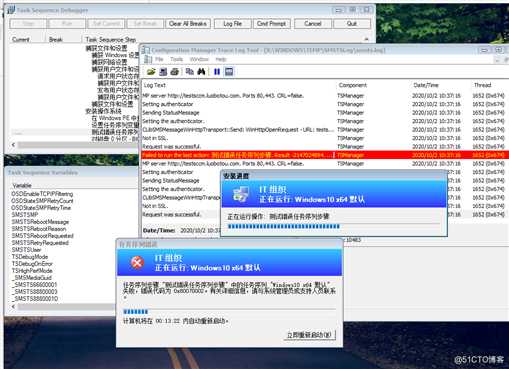Screen dimensions: 509x369
Task: Sort by the Date/Time column header
Action: click(x=426, y=85)
